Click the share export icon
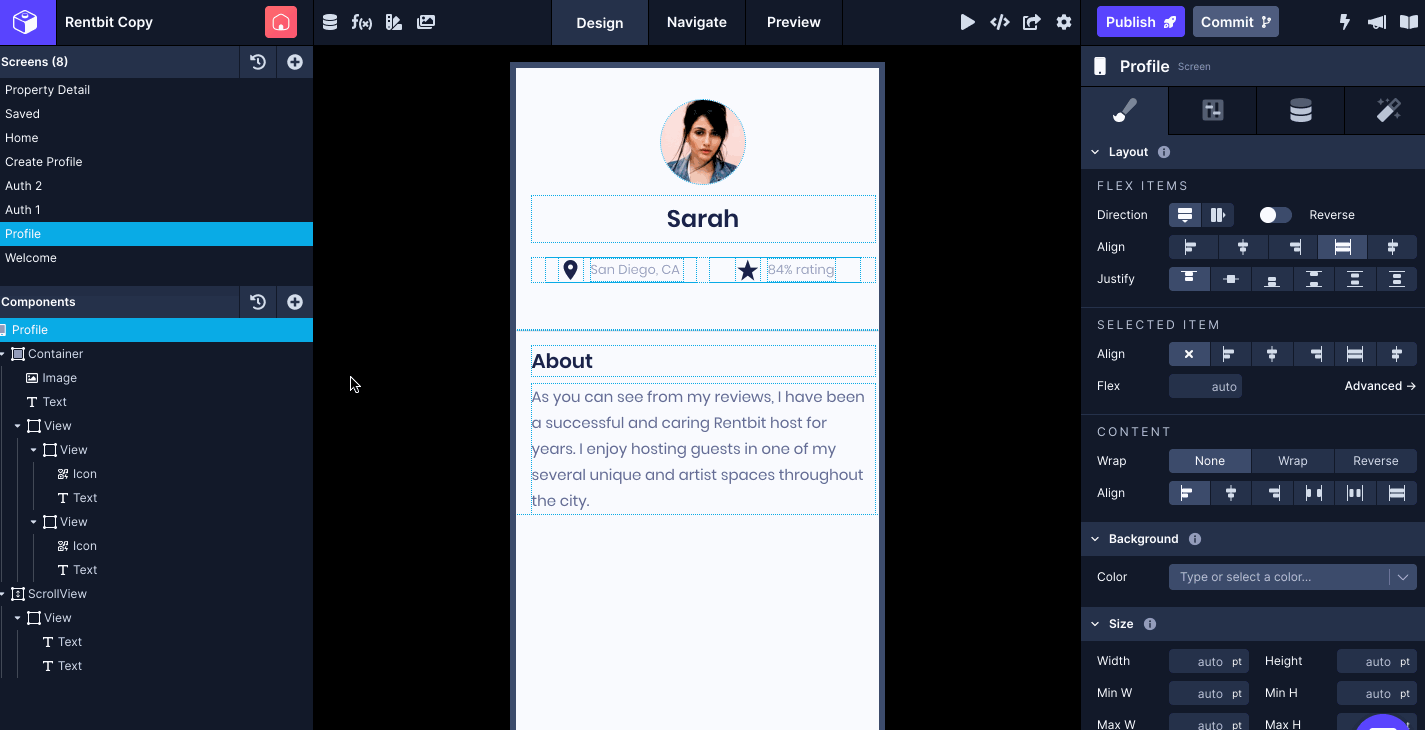This screenshot has height=730, width=1425. [x=1032, y=22]
